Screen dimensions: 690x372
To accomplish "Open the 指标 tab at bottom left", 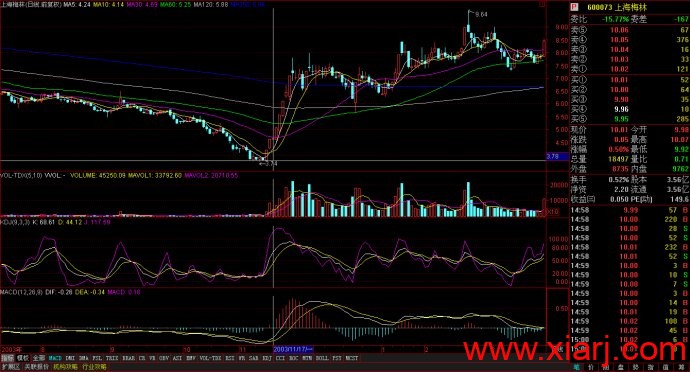I will pos(7,358).
